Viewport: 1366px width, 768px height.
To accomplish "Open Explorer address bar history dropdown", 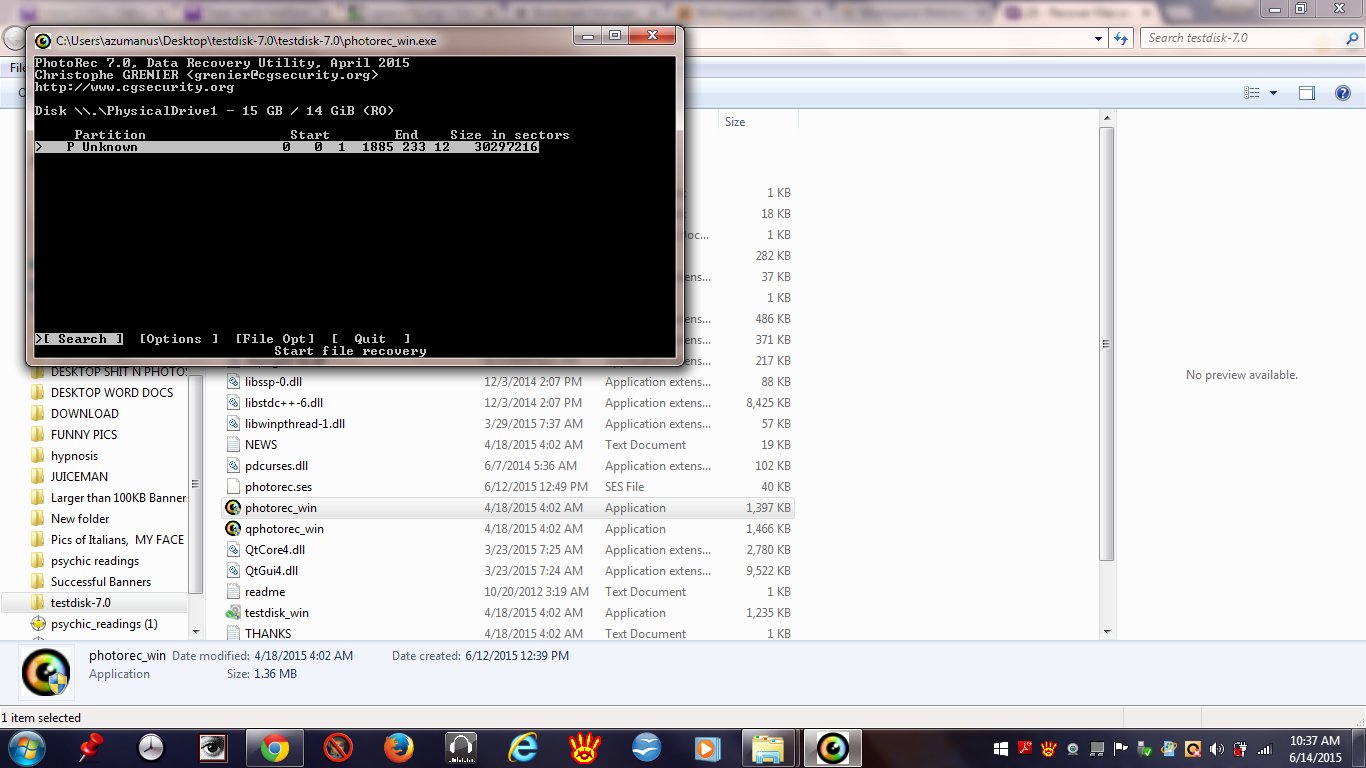I will click(x=1100, y=38).
